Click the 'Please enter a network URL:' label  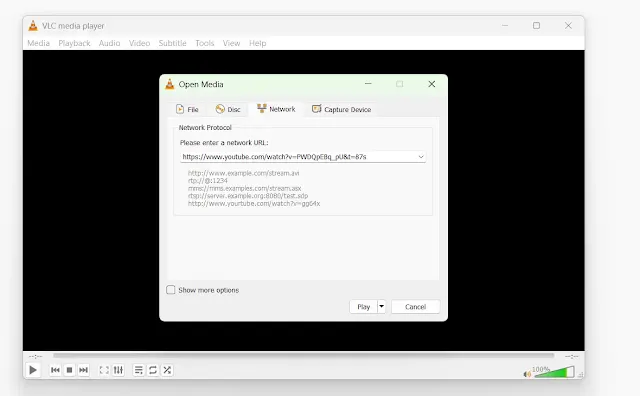click(x=224, y=142)
